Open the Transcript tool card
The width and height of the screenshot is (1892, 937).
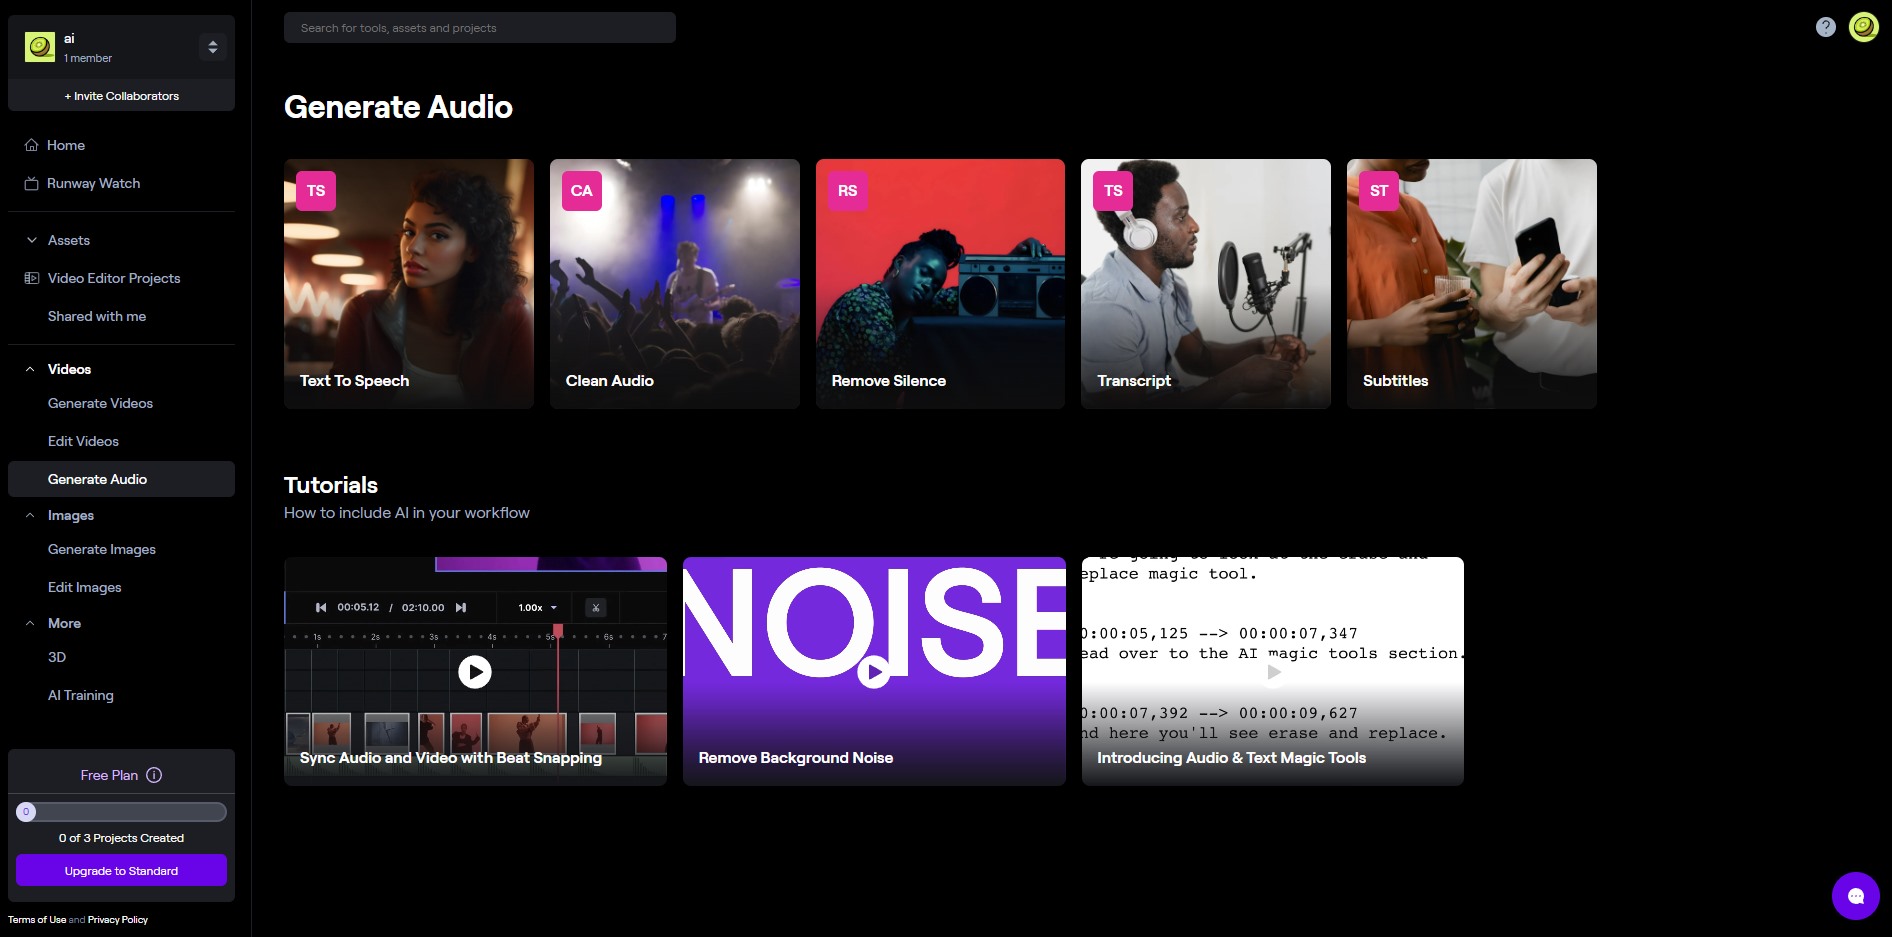click(x=1206, y=284)
